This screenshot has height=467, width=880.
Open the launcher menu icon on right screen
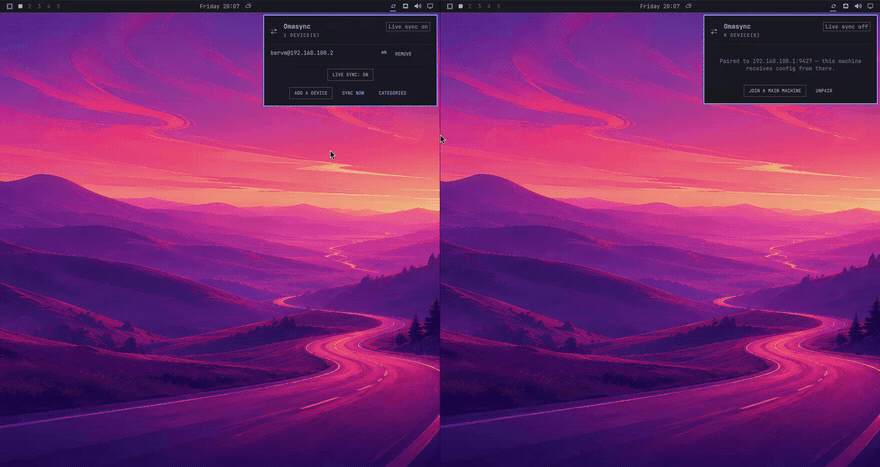point(450,6)
